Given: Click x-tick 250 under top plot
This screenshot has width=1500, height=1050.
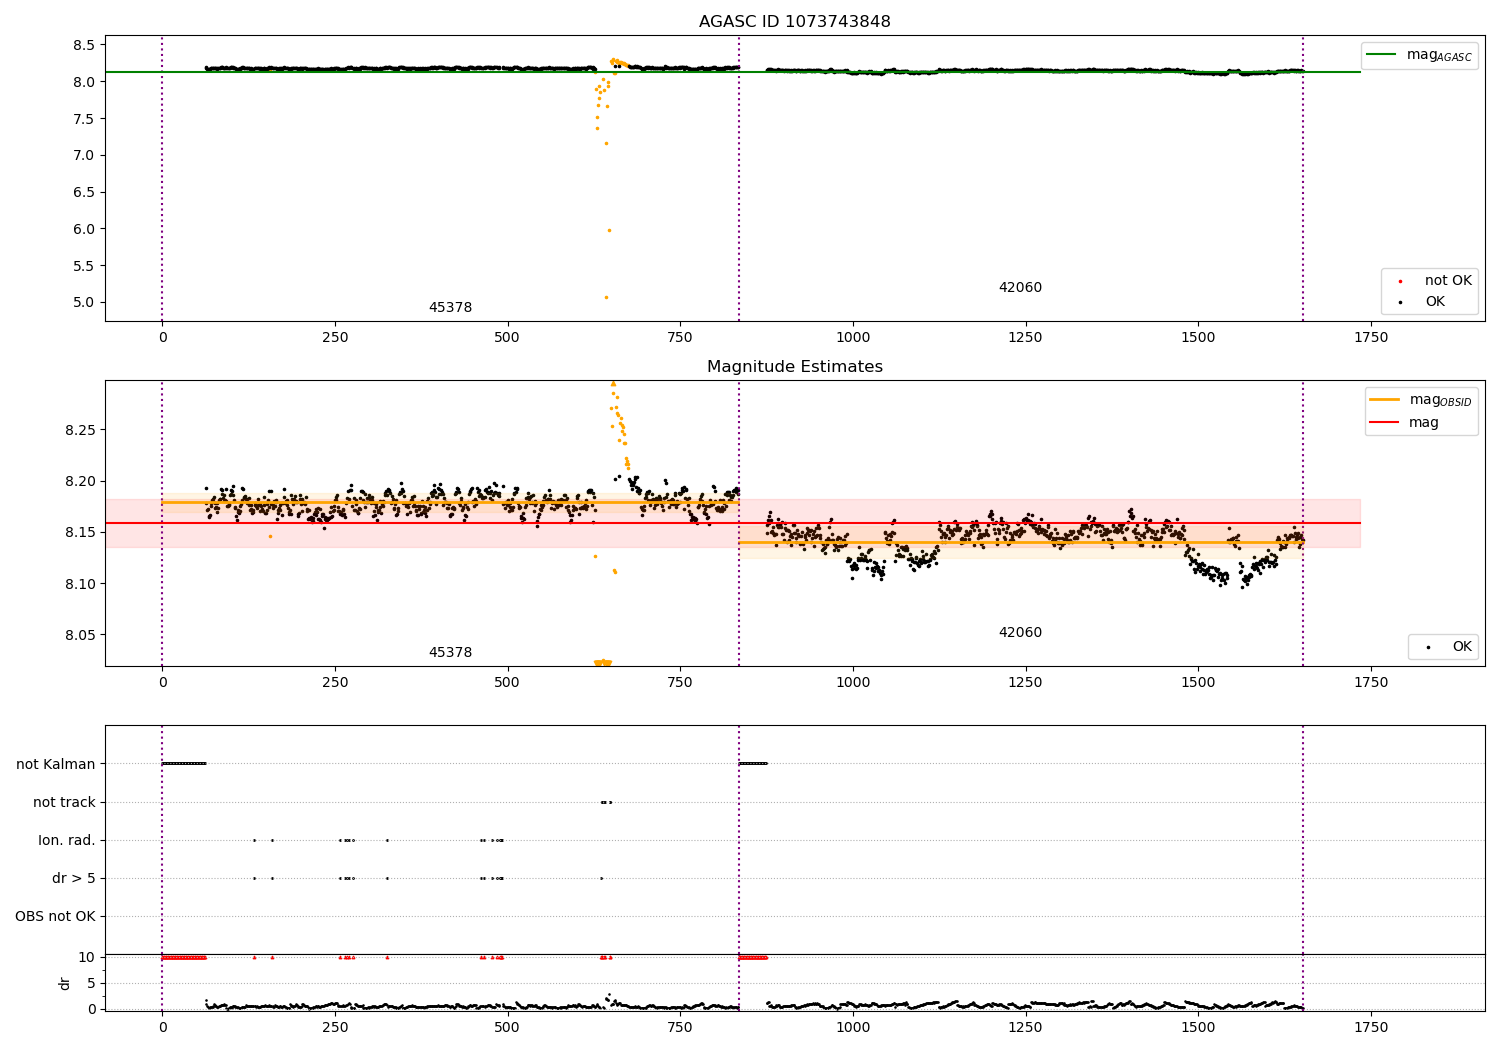Looking at the screenshot, I should 335,338.
